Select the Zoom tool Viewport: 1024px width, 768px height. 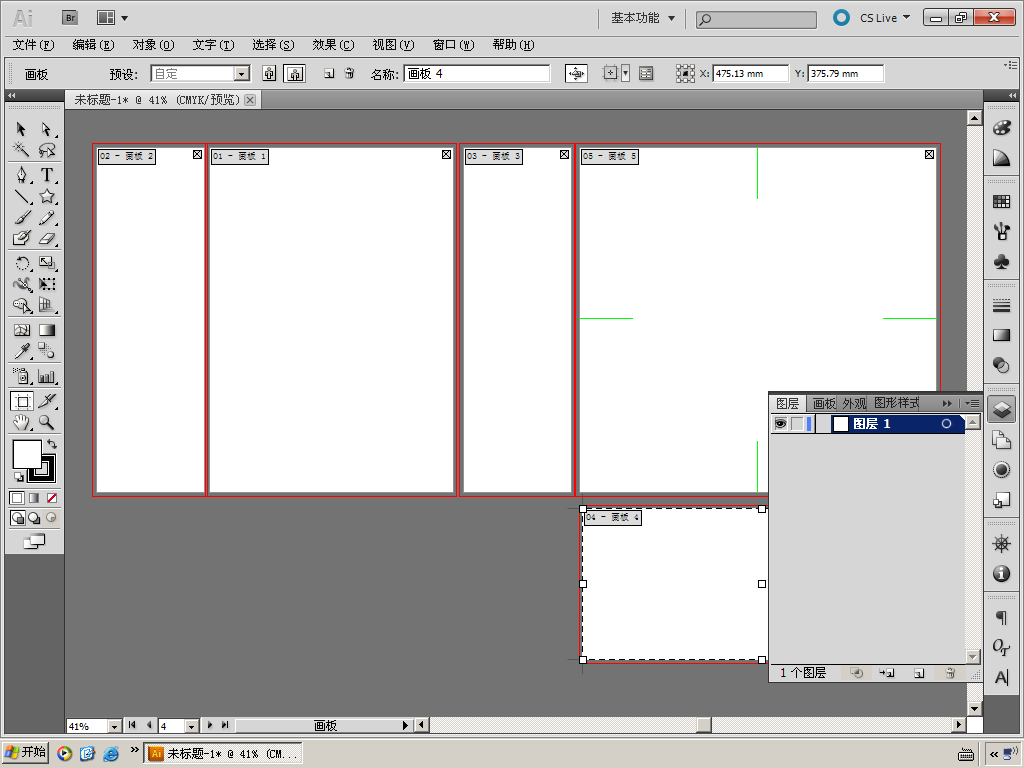click(46, 423)
